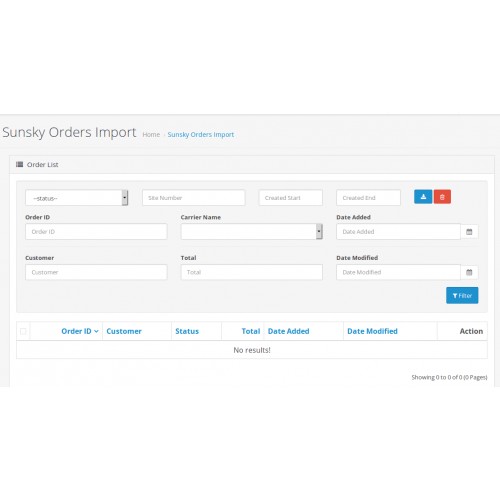Expand the --status-- dropdown
This screenshot has height=500, width=500.
click(x=77, y=198)
